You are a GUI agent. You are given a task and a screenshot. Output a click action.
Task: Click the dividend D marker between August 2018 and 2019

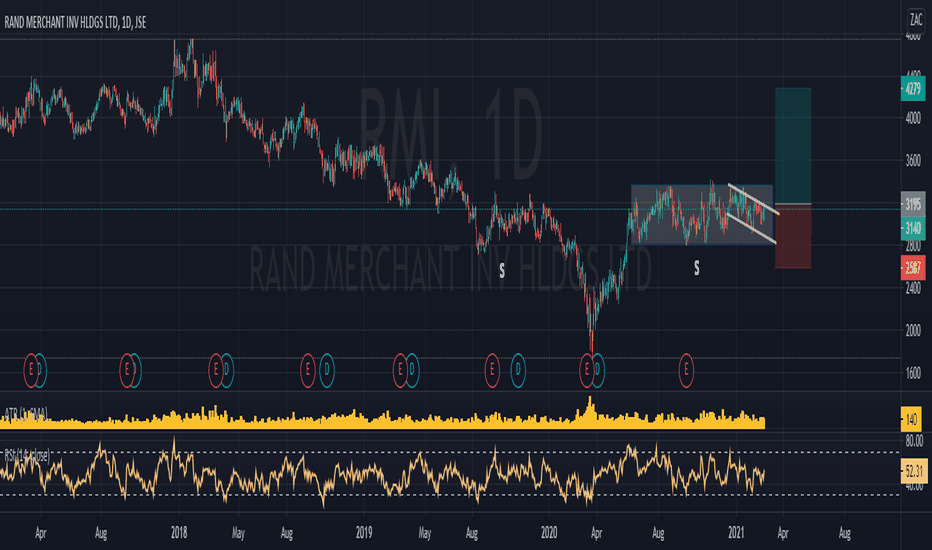[x=326, y=370]
